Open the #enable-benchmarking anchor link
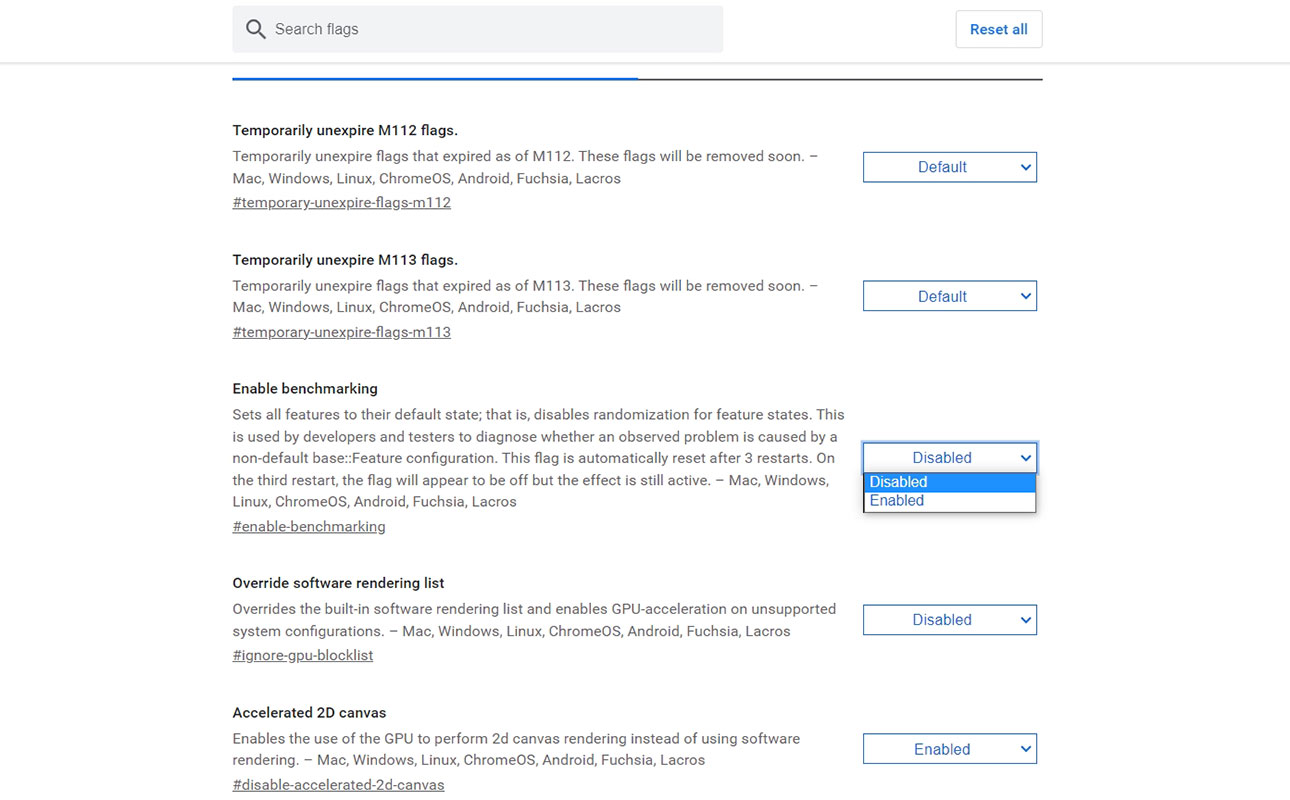 pos(309,526)
